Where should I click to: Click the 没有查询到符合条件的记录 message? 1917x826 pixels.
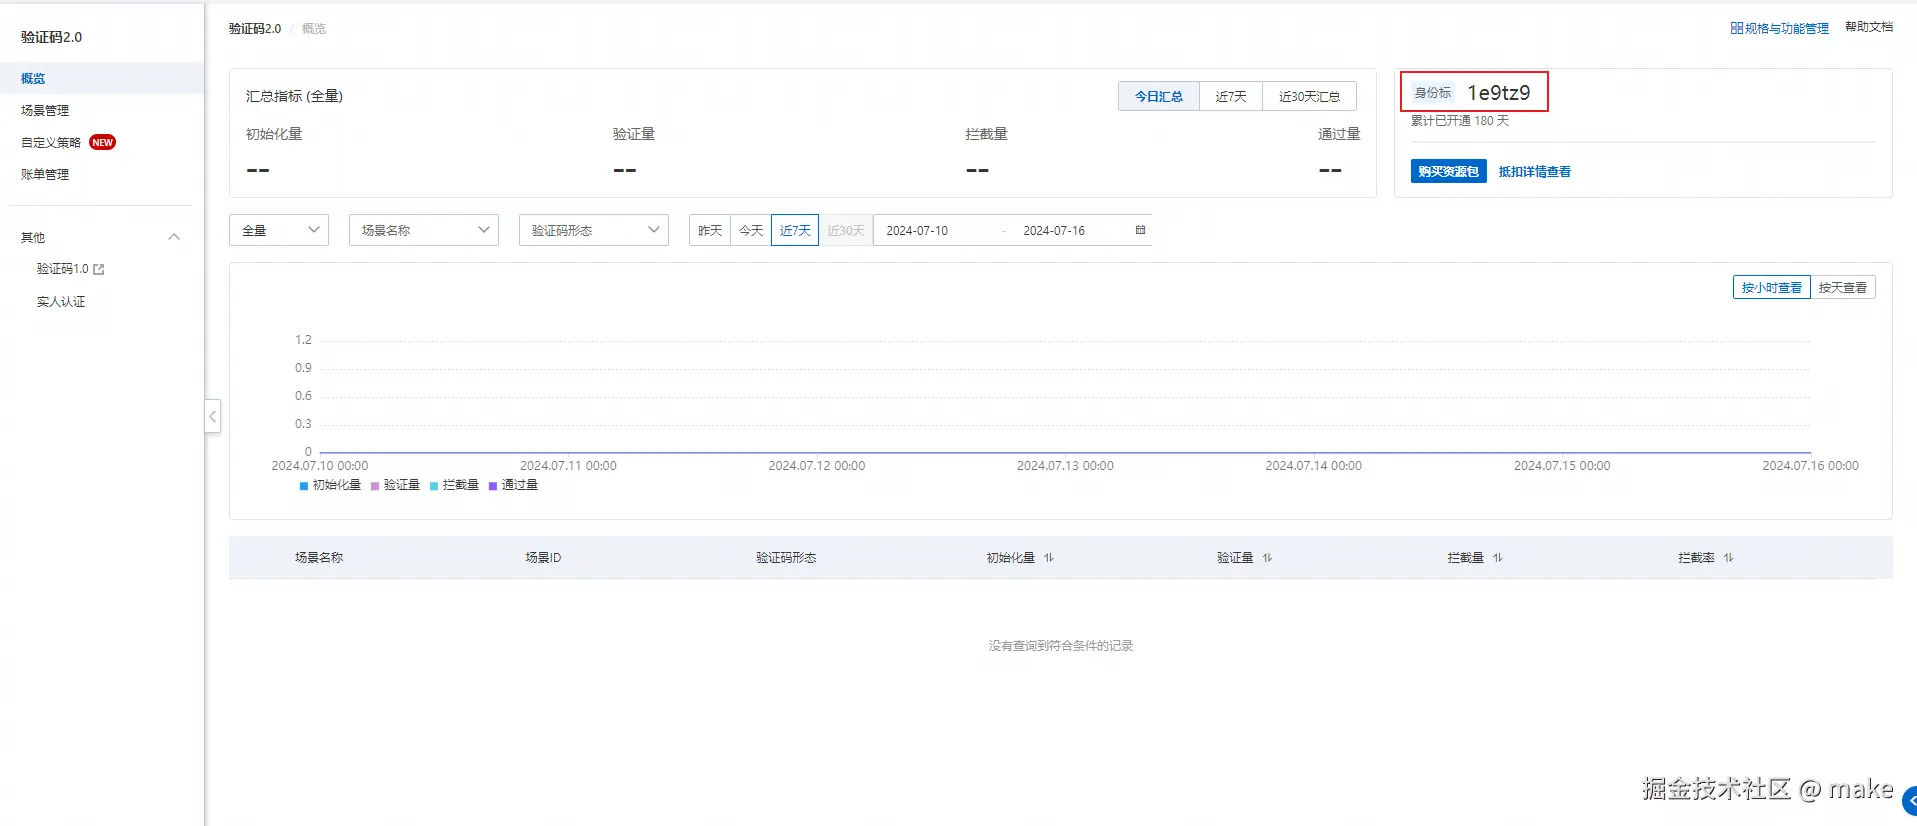coord(1061,646)
